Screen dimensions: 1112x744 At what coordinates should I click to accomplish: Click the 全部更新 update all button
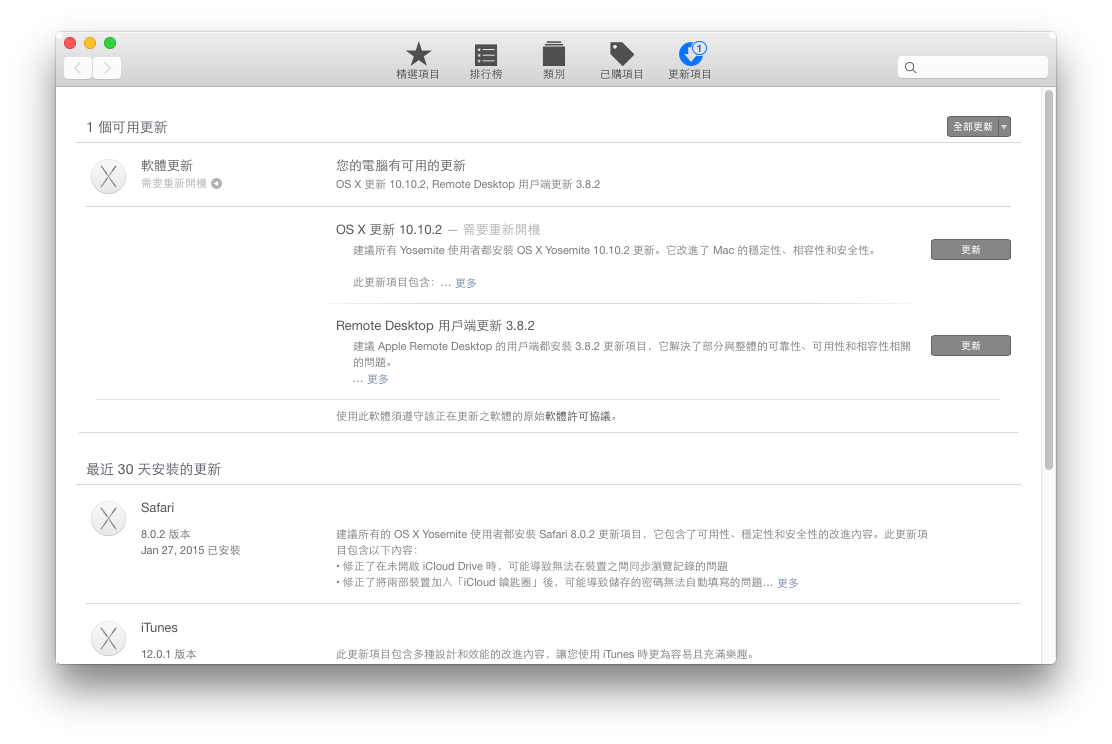click(x=972, y=127)
